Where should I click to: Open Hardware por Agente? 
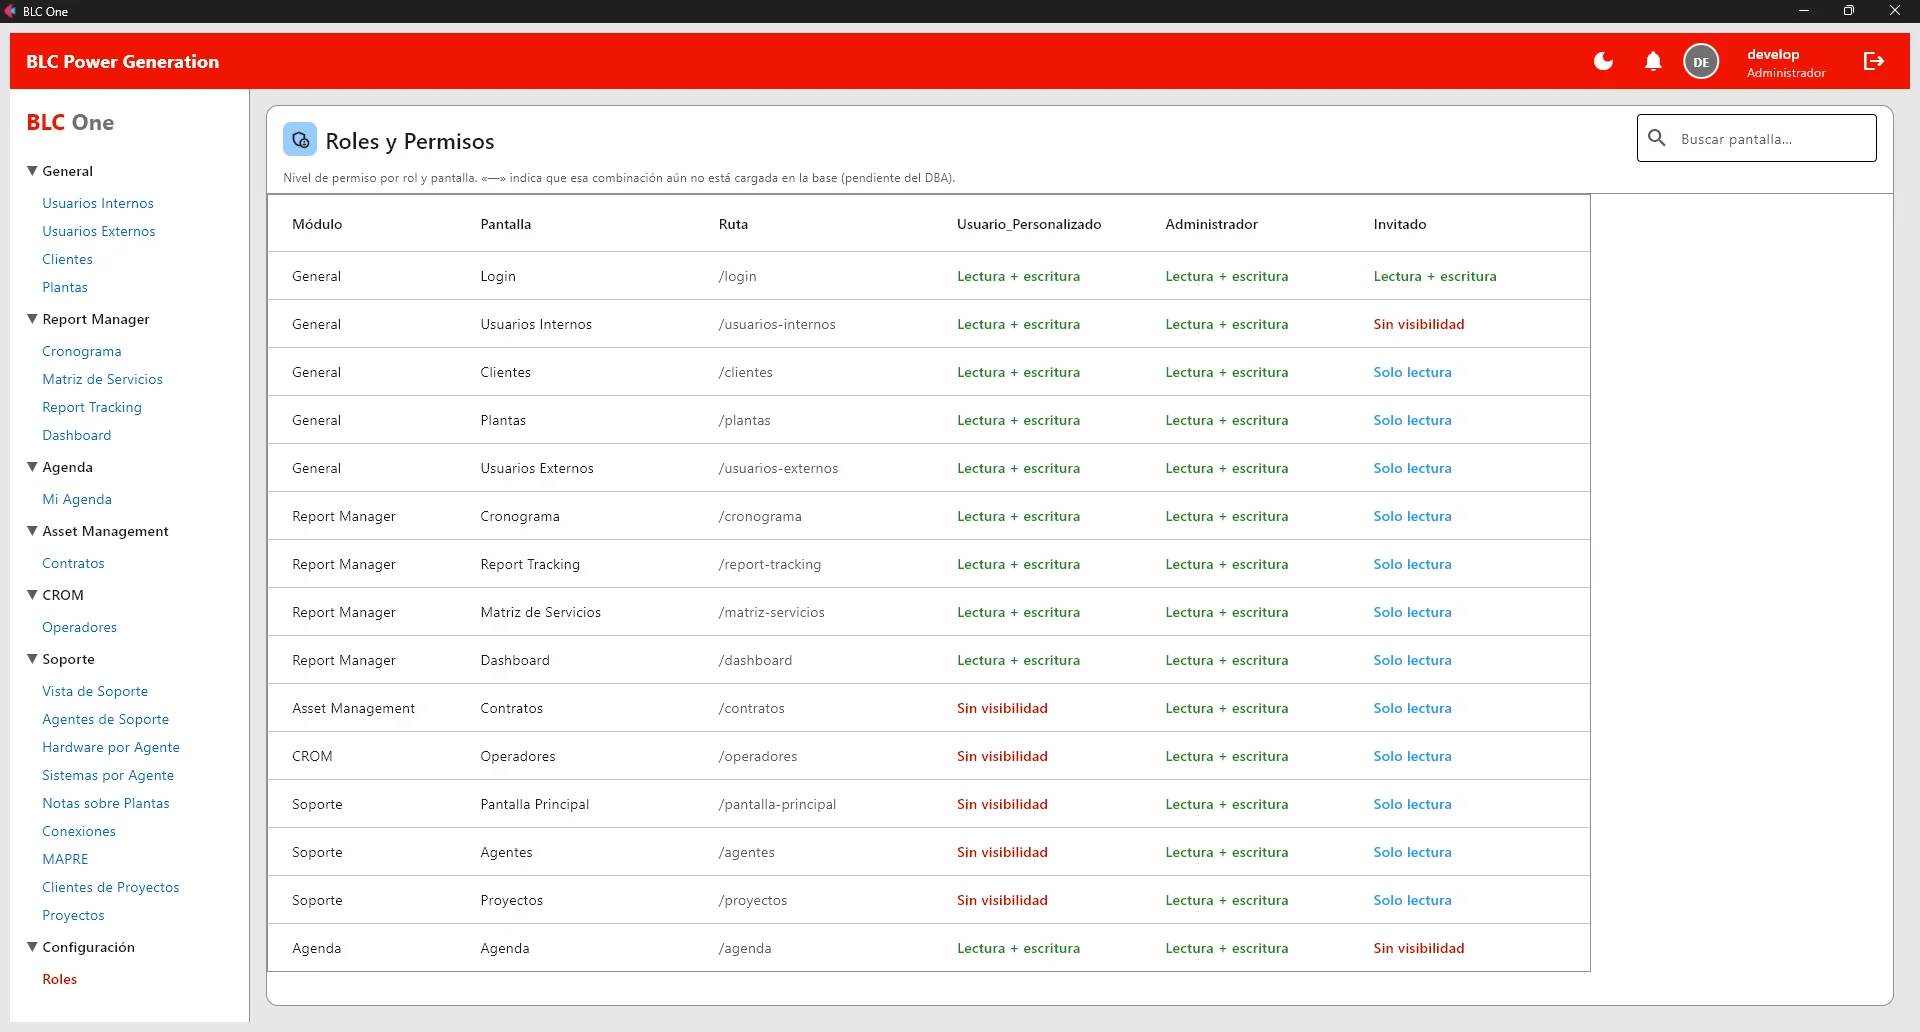(111, 747)
